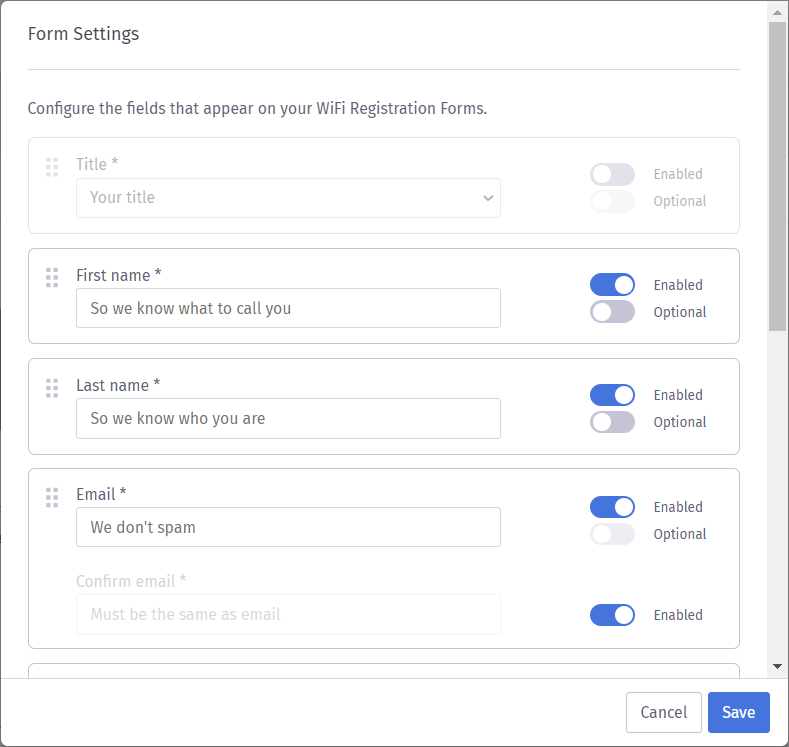The width and height of the screenshot is (789, 747).
Task: Disable the Last name Enabled switch
Action: pyautogui.click(x=612, y=395)
